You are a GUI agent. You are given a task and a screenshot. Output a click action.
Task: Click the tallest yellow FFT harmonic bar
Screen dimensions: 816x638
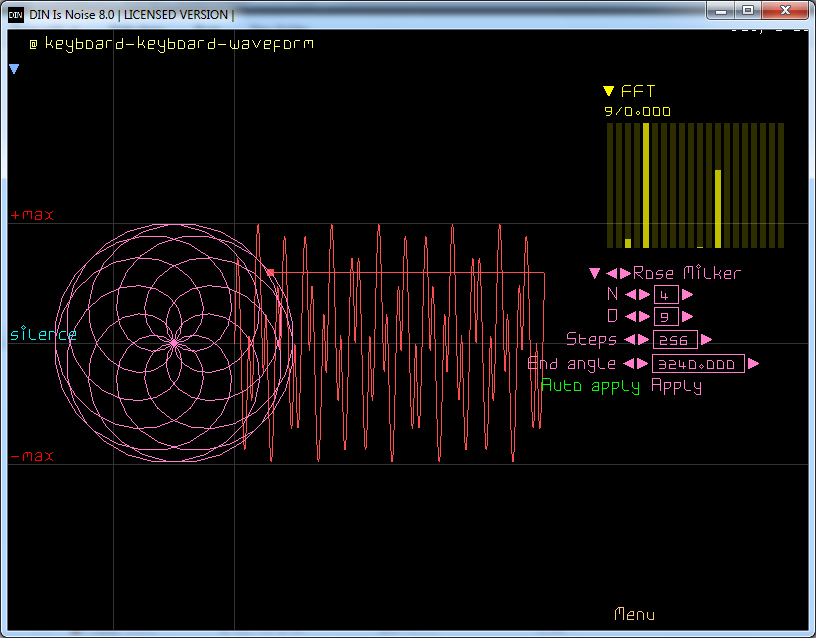click(x=646, y=185)
